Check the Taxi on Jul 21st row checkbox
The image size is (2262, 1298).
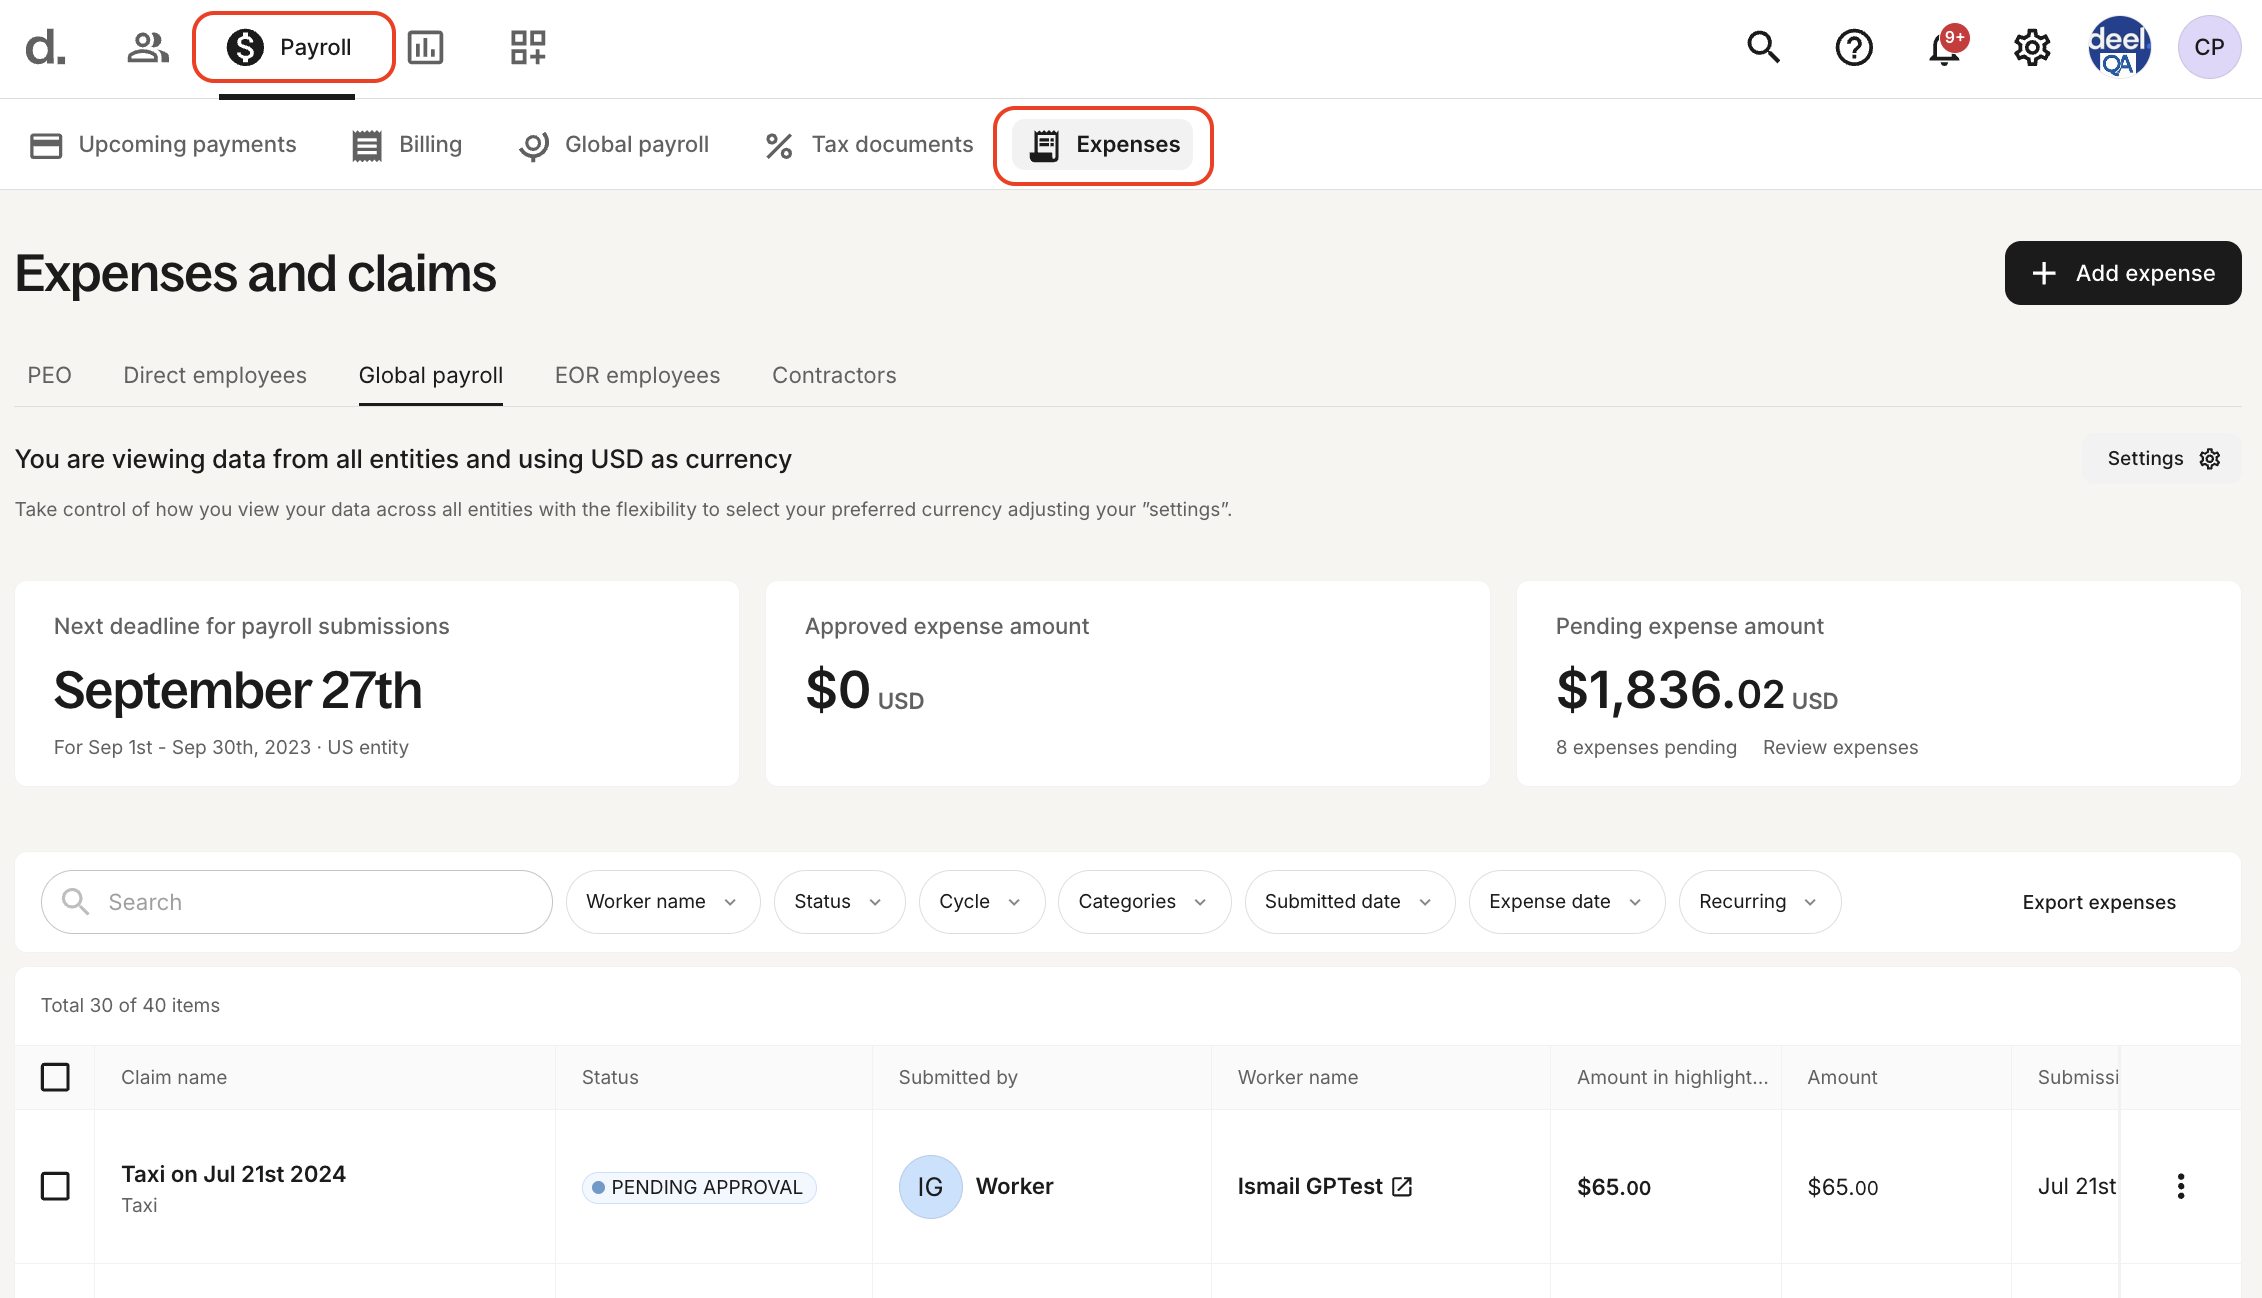coord(55,1186)
